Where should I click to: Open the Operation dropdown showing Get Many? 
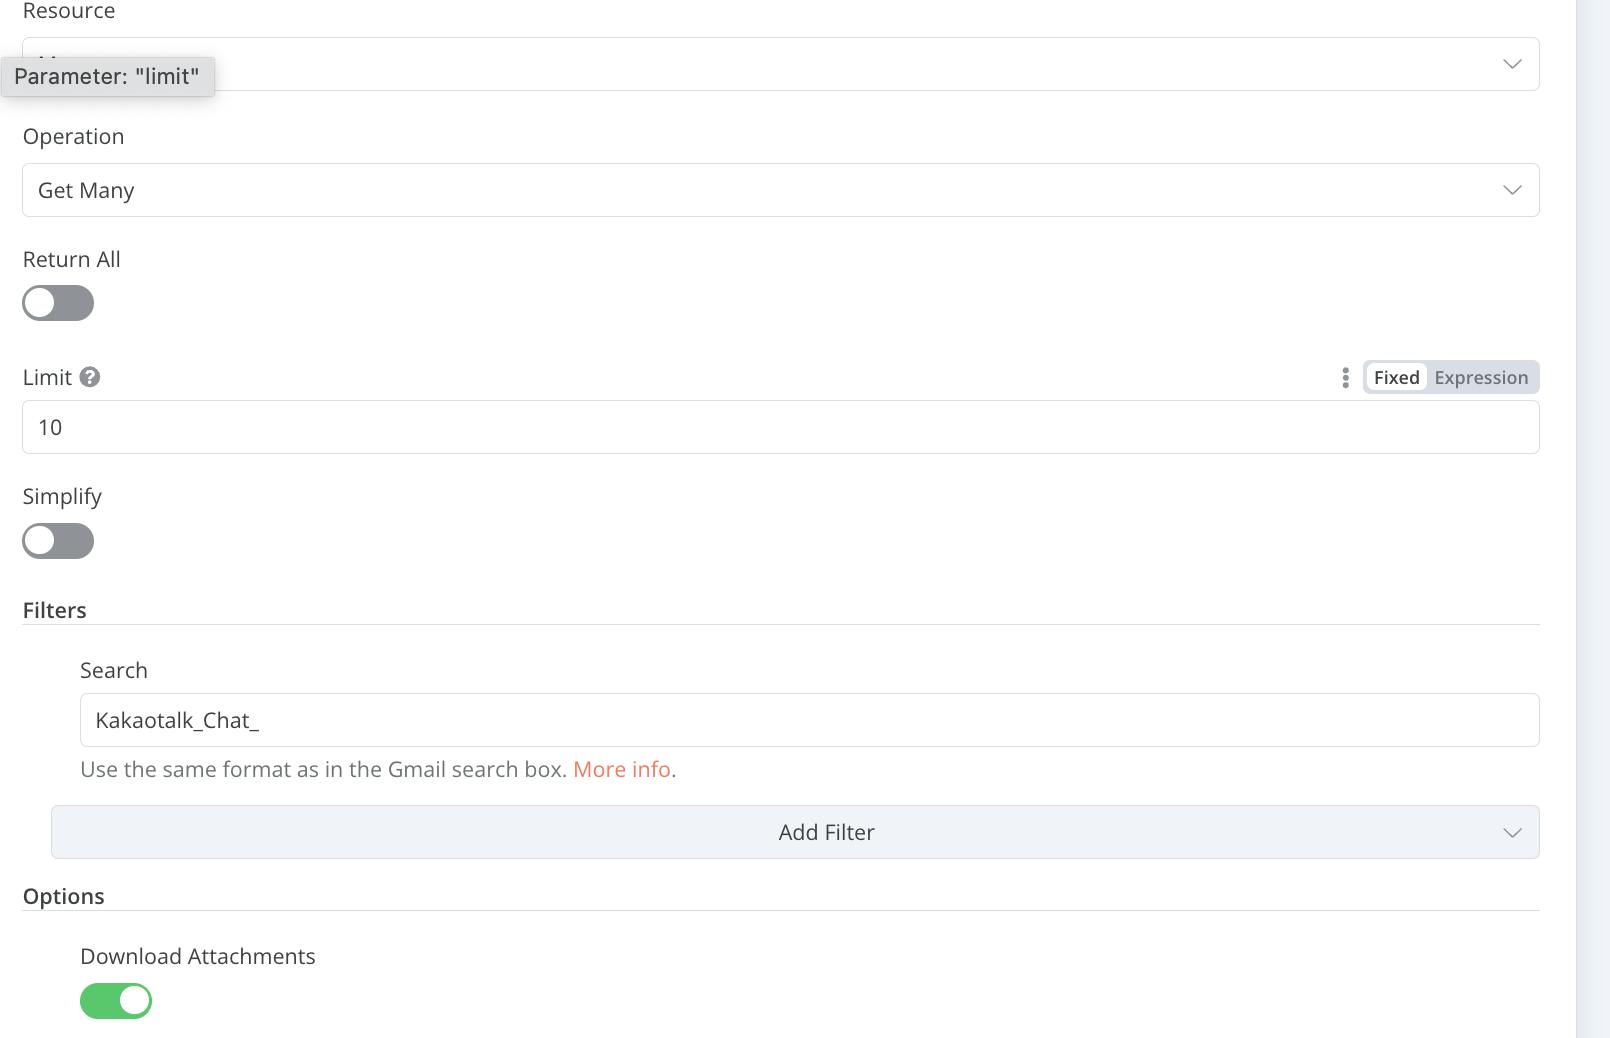[780, 190]
